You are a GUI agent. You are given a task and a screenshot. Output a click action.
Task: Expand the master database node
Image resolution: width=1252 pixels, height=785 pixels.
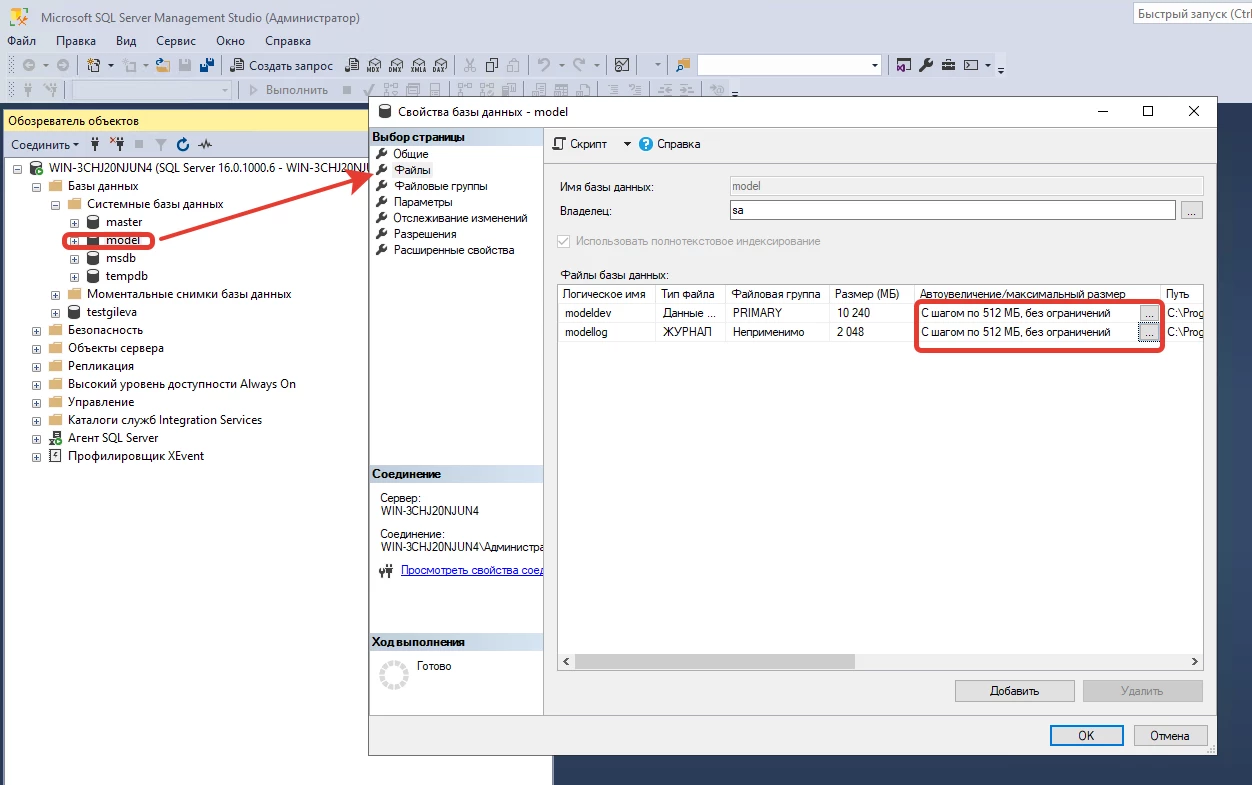point(74,222)
